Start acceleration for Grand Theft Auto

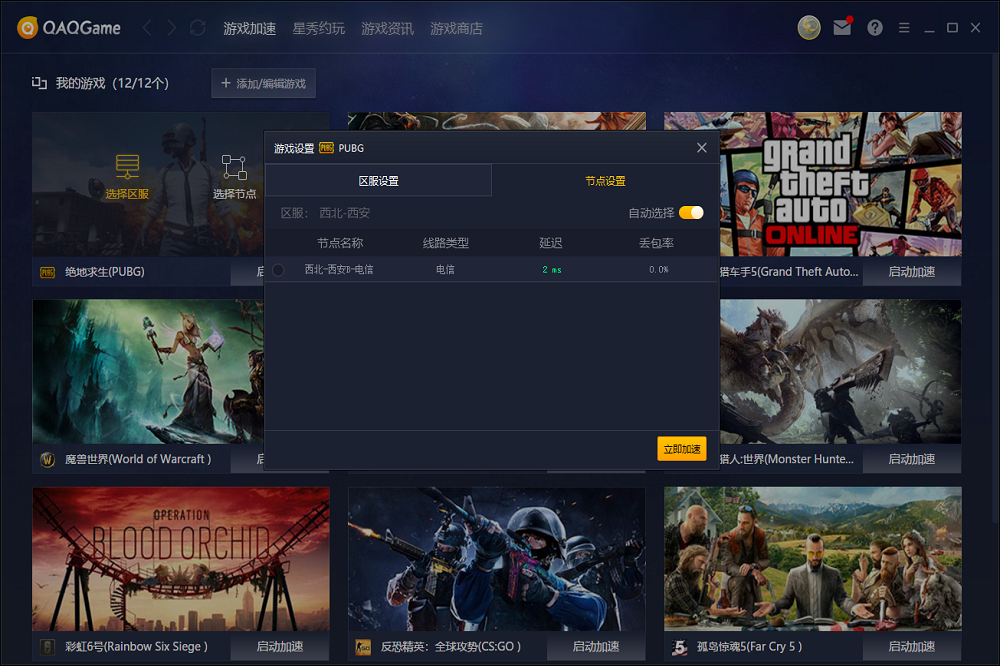coord(912,272)
